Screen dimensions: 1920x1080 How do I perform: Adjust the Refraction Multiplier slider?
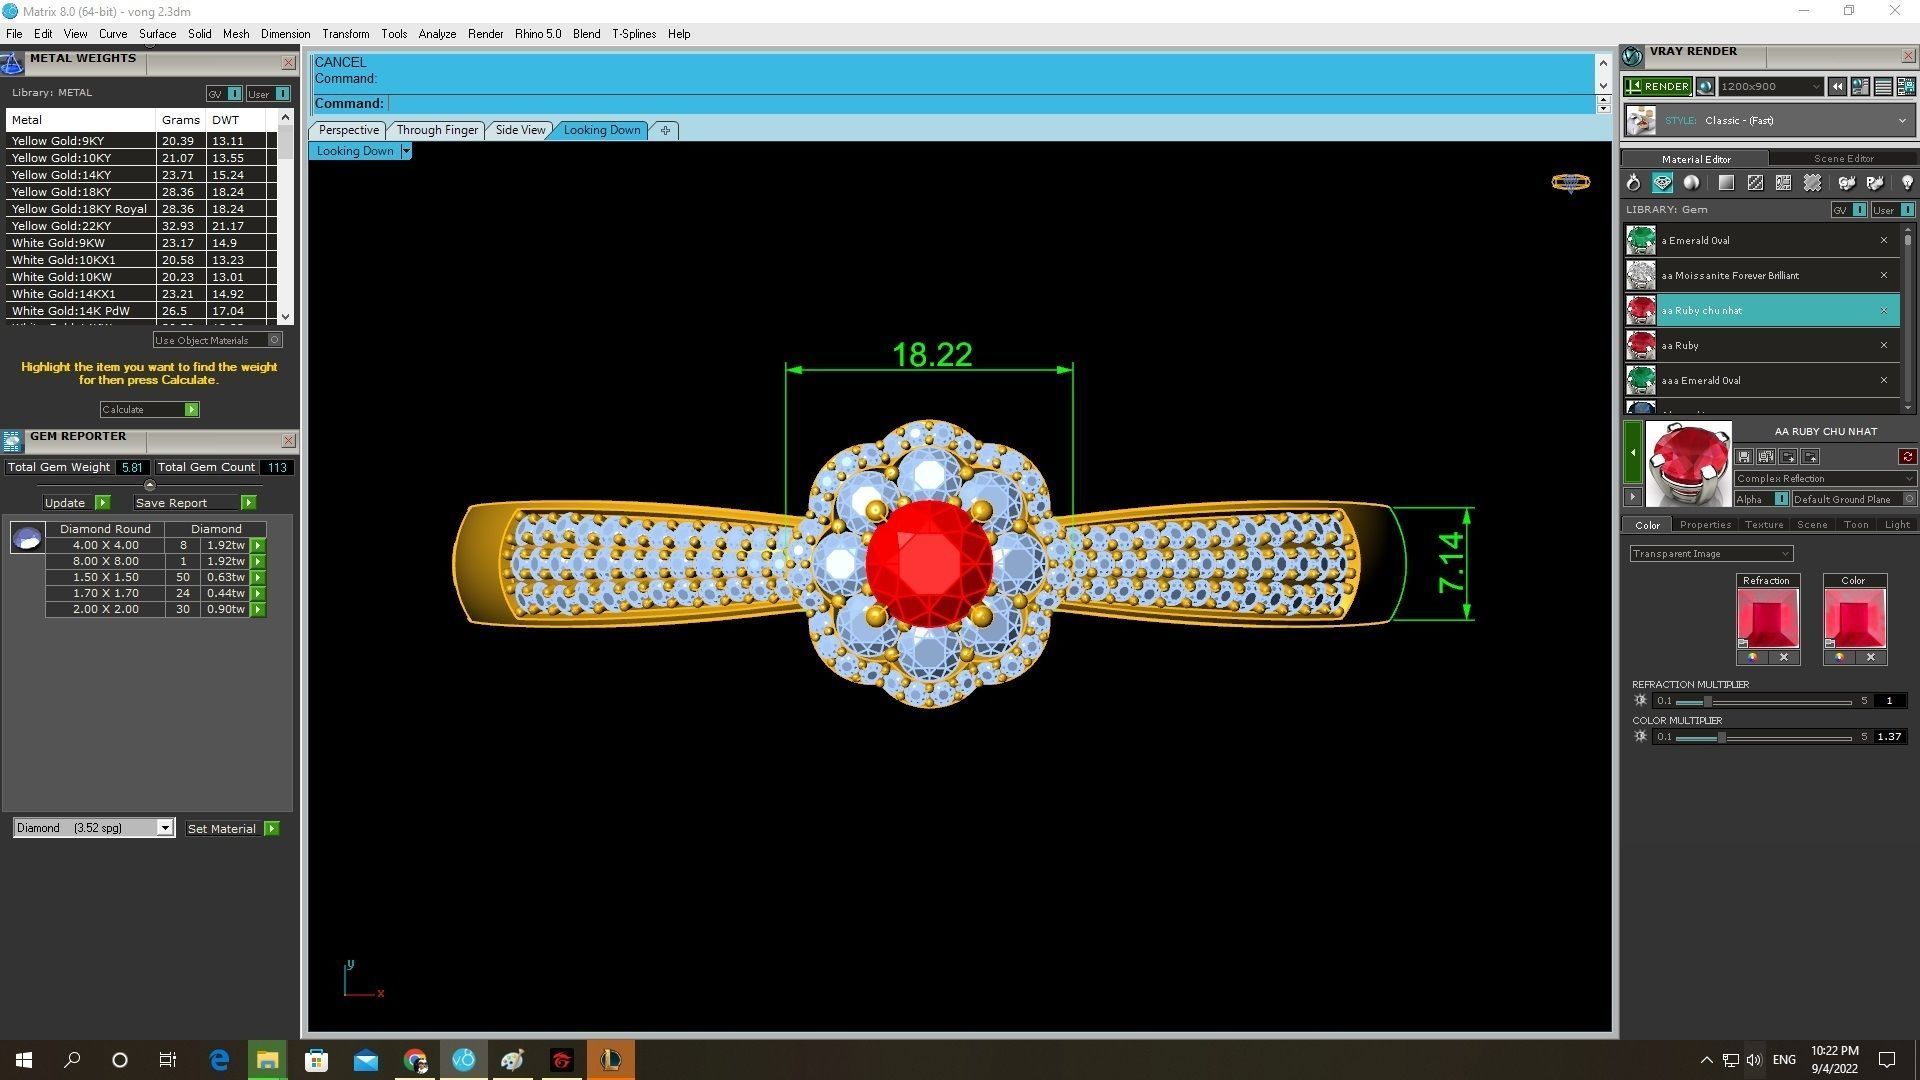tap(1708, 702)
